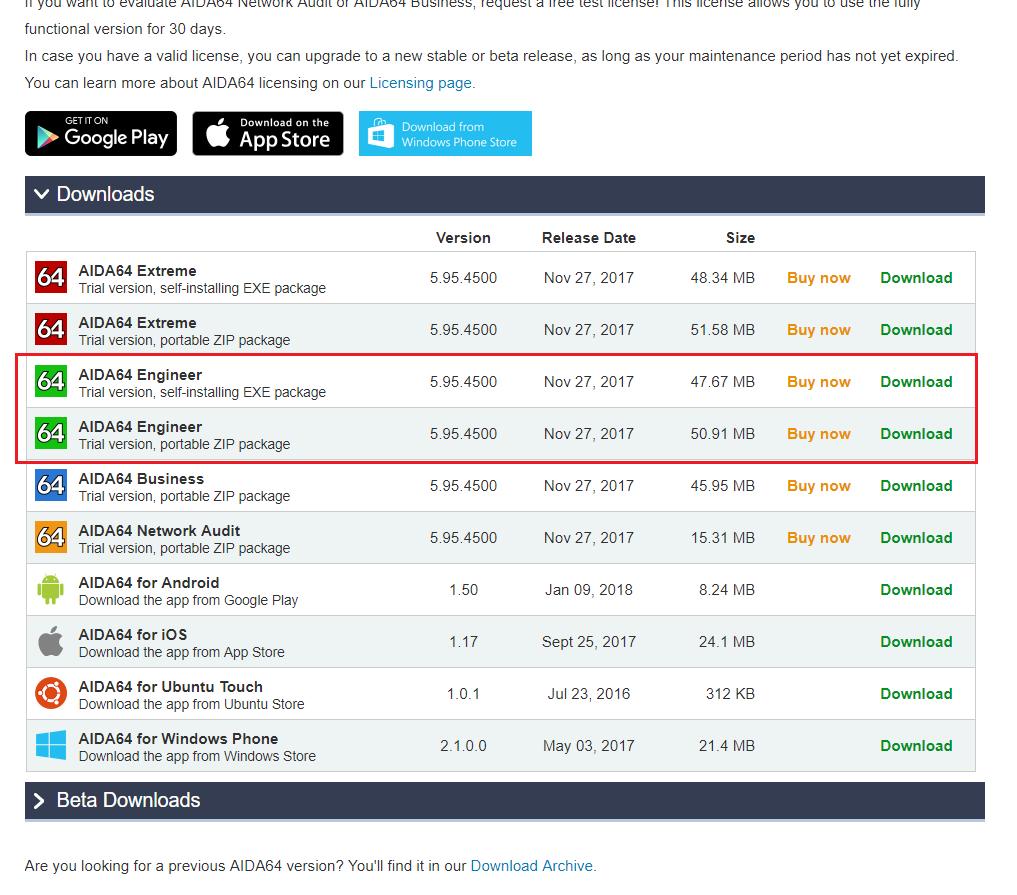
Task: Click the Windows Phone logo icon
Action: pyautogui.click(x=50, y=745)
